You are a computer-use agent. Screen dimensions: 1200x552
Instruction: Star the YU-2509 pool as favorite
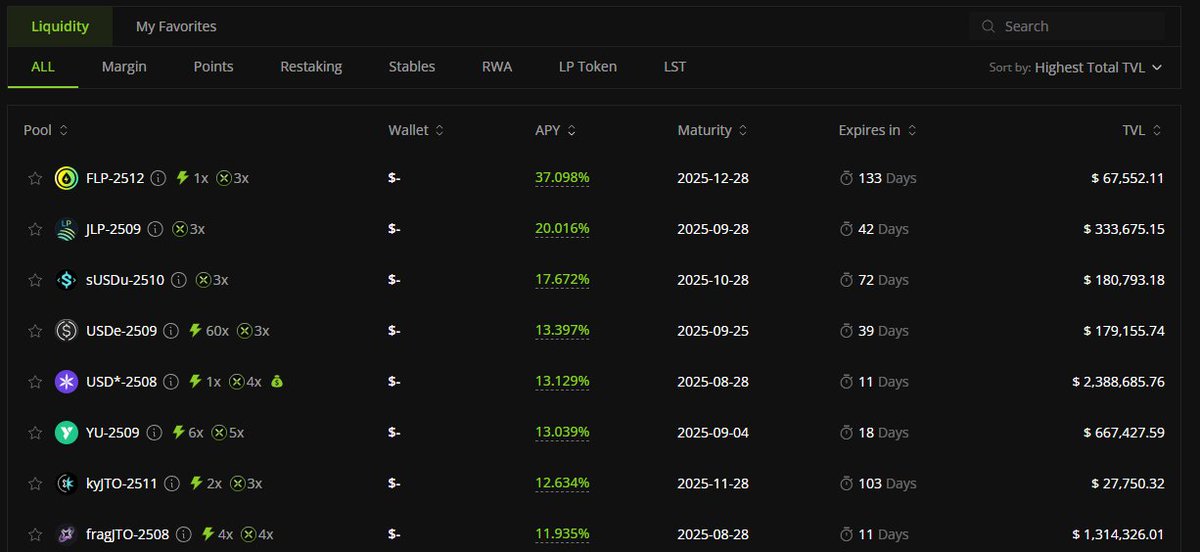[35, 433]
